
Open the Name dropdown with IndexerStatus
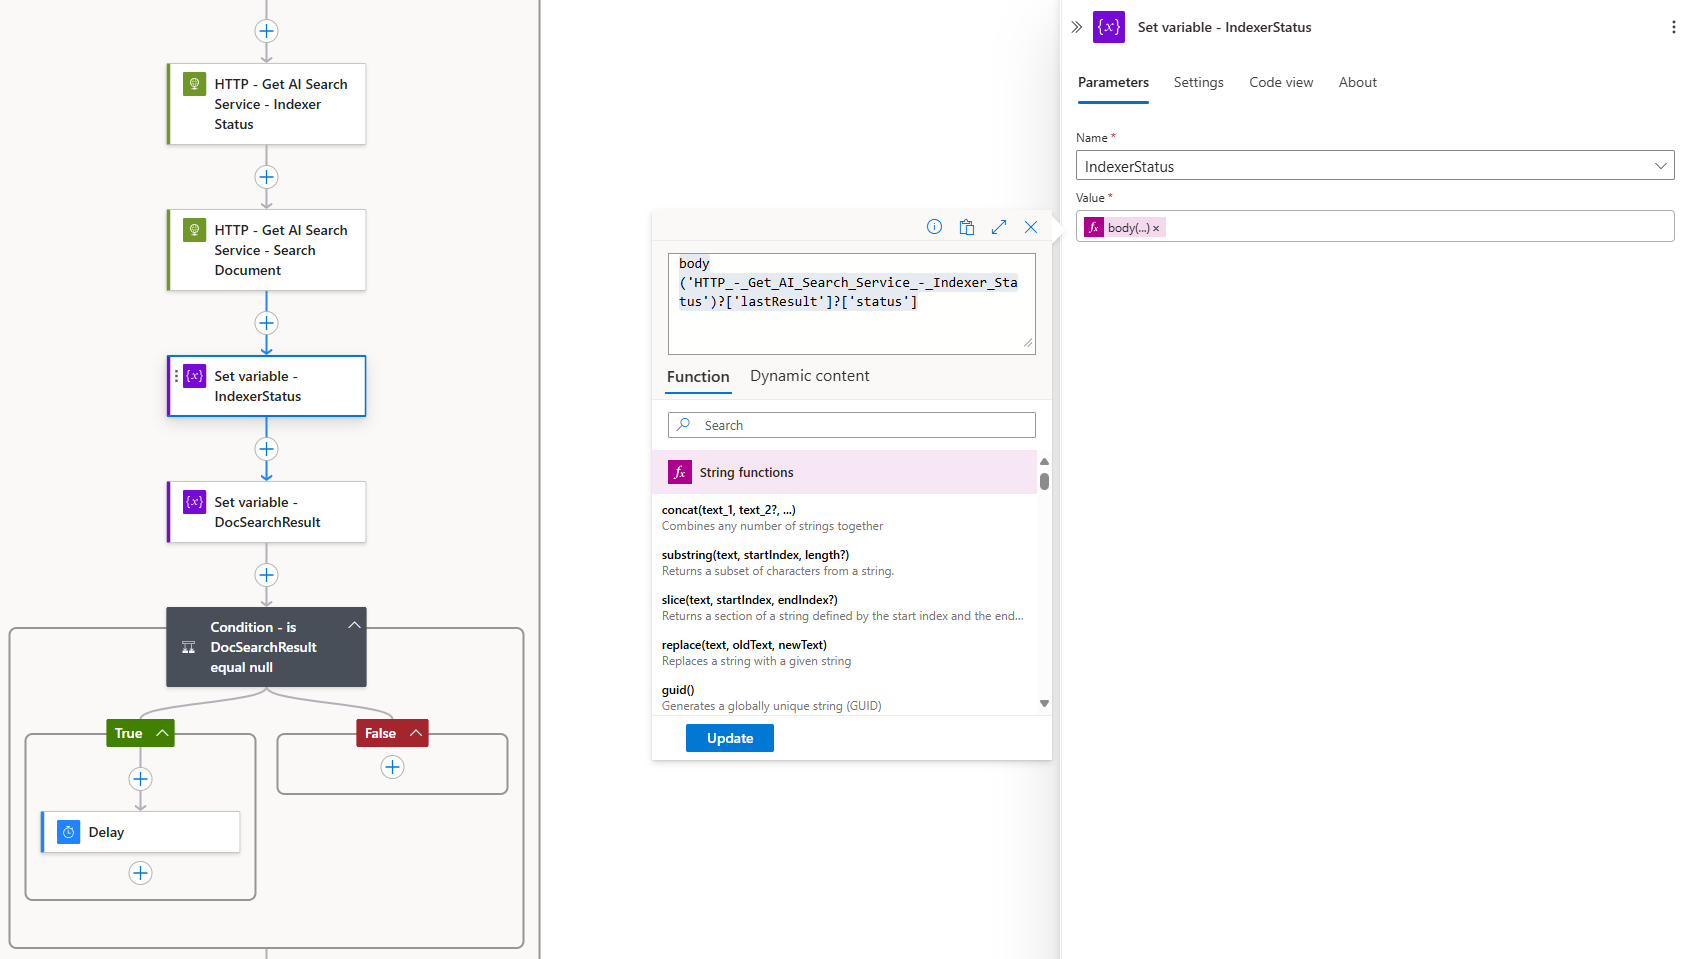(x=1375, y=166)
